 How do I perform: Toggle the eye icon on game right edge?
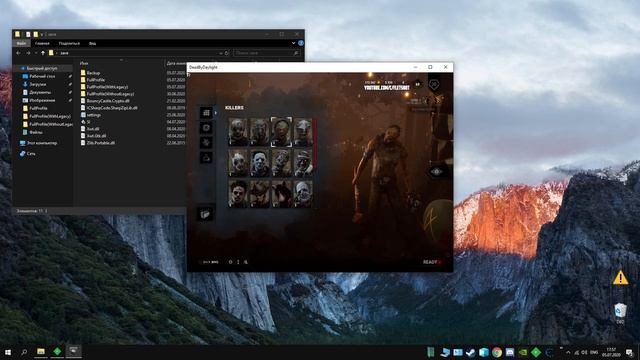point(436,172)
